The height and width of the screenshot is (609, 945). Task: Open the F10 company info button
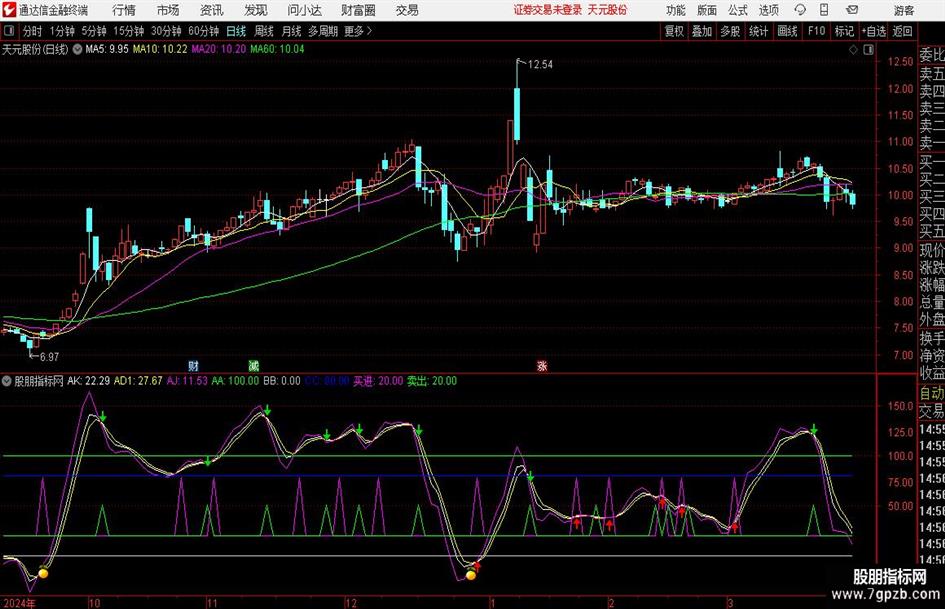(816, 31)
